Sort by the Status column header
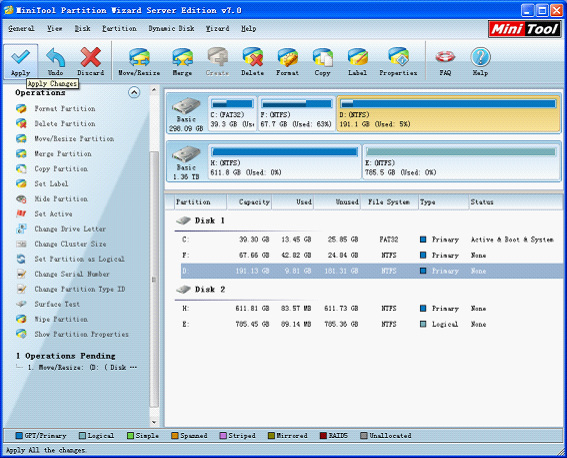567x458 pixels. point(516,202)
